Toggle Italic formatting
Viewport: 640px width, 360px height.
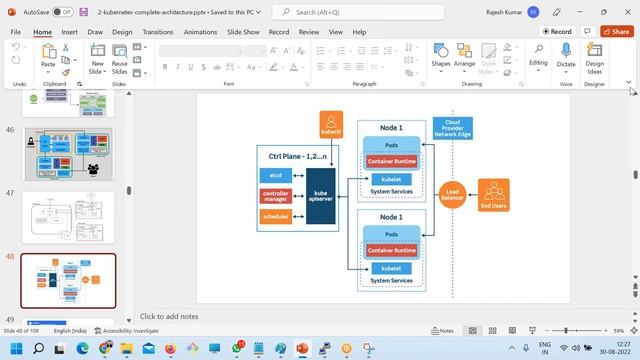pyautogui.click(x=178, y=67)
